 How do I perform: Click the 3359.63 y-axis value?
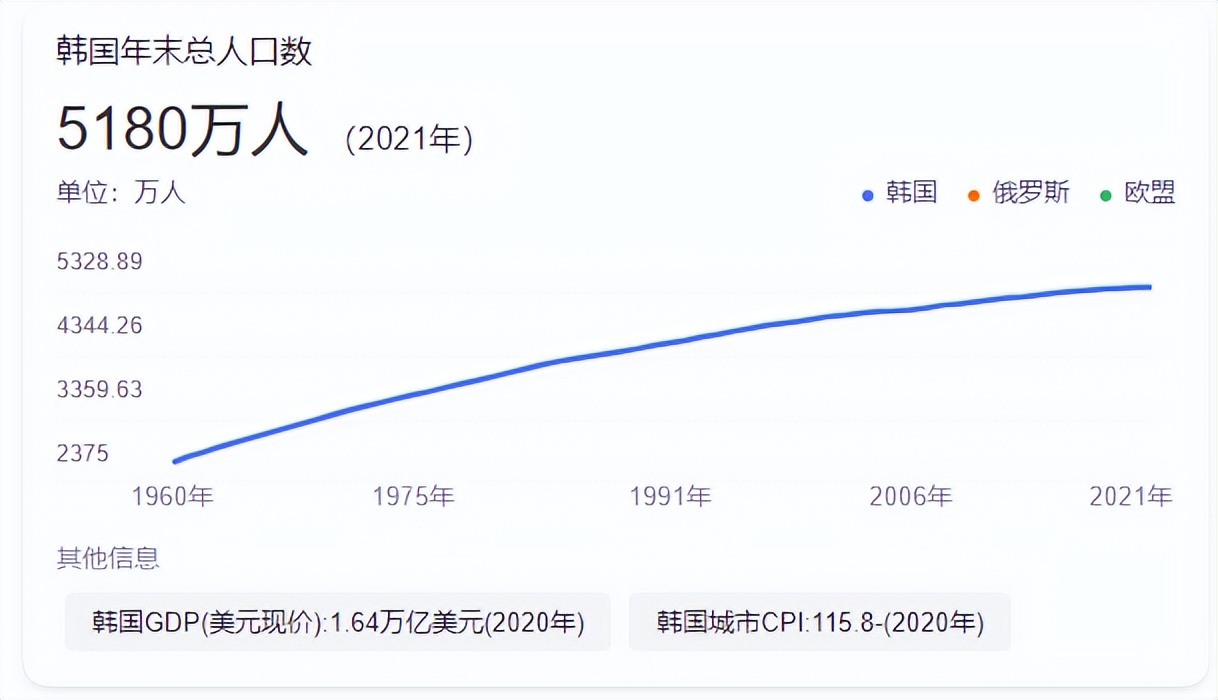point(100,389)
